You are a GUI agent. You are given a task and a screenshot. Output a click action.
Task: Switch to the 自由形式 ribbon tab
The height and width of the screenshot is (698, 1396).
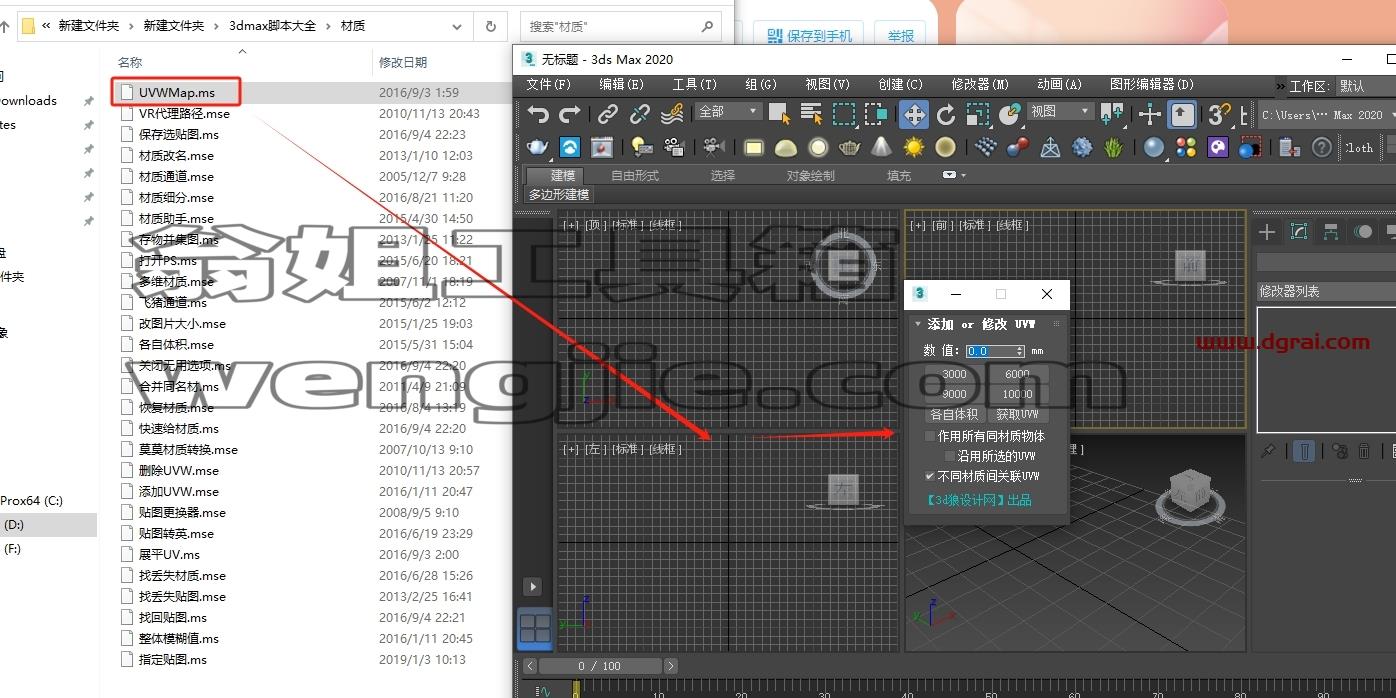(635, 176)
